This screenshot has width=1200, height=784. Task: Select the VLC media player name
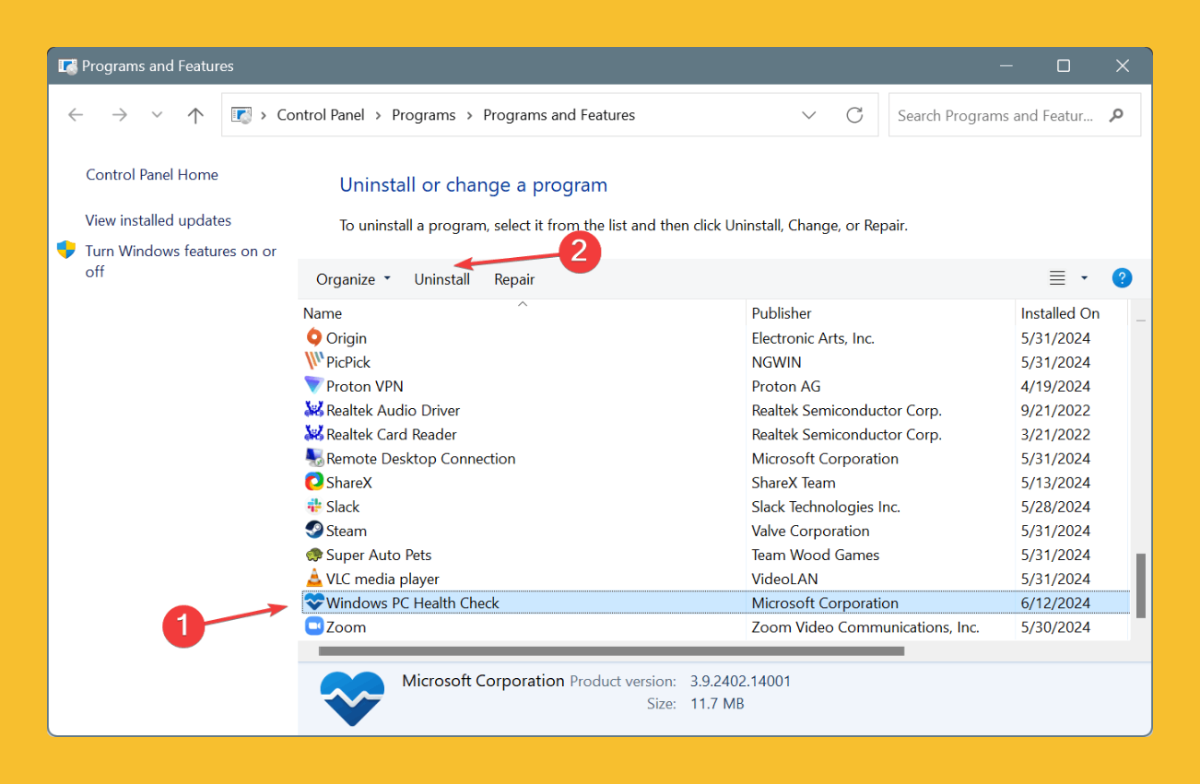point(382,579)
